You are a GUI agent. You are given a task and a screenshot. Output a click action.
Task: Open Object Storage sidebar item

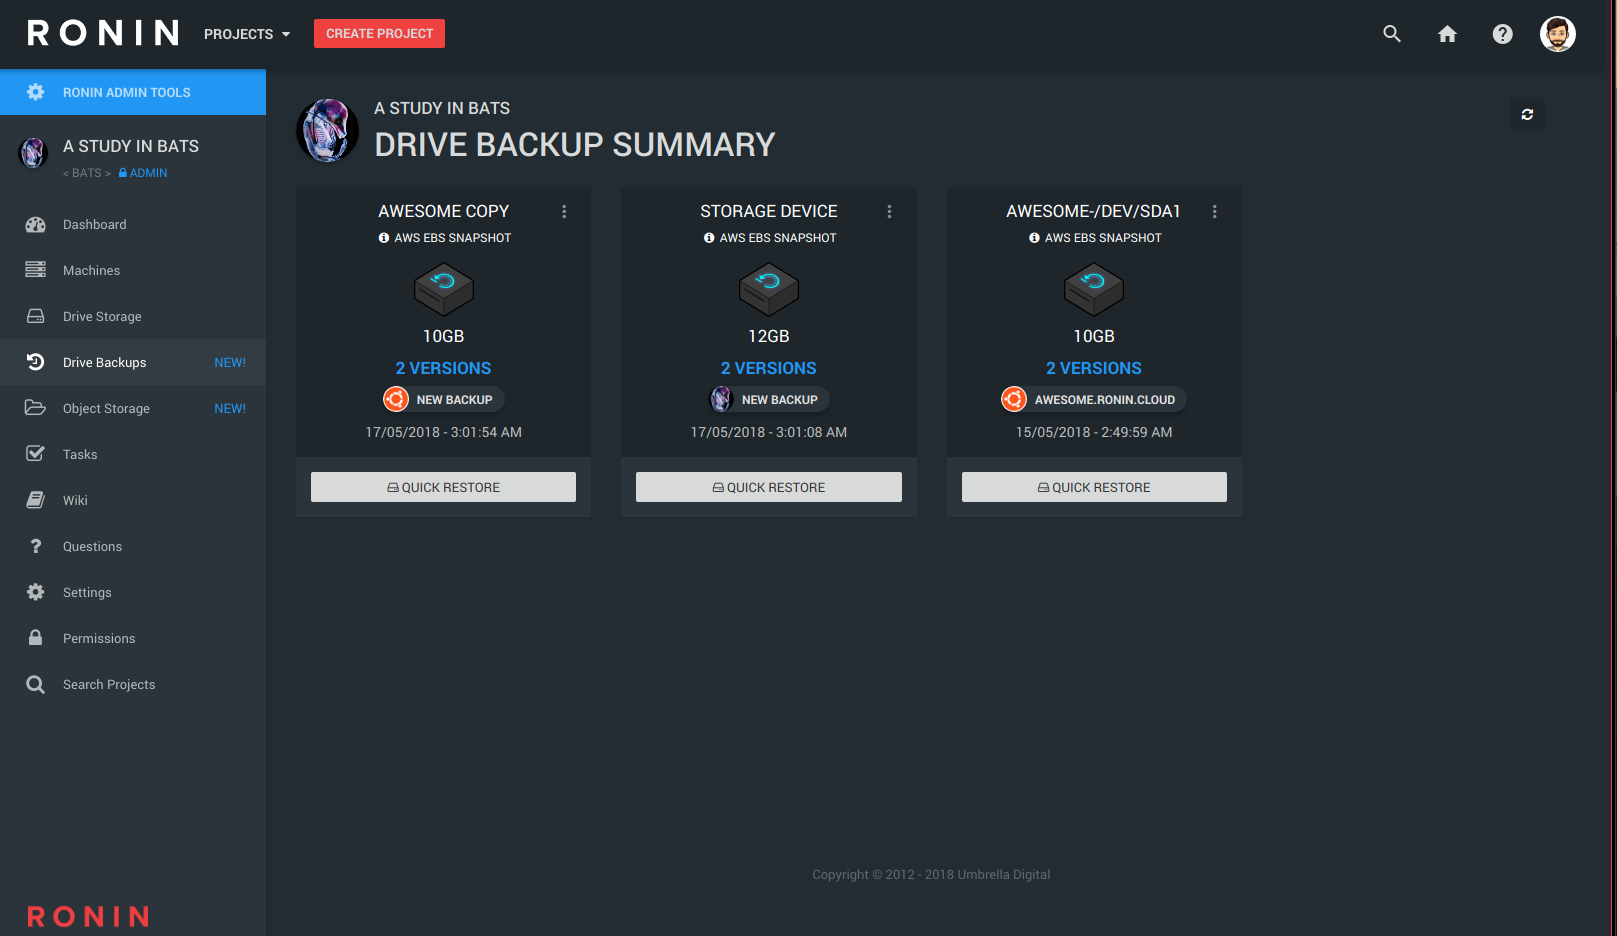133,408
